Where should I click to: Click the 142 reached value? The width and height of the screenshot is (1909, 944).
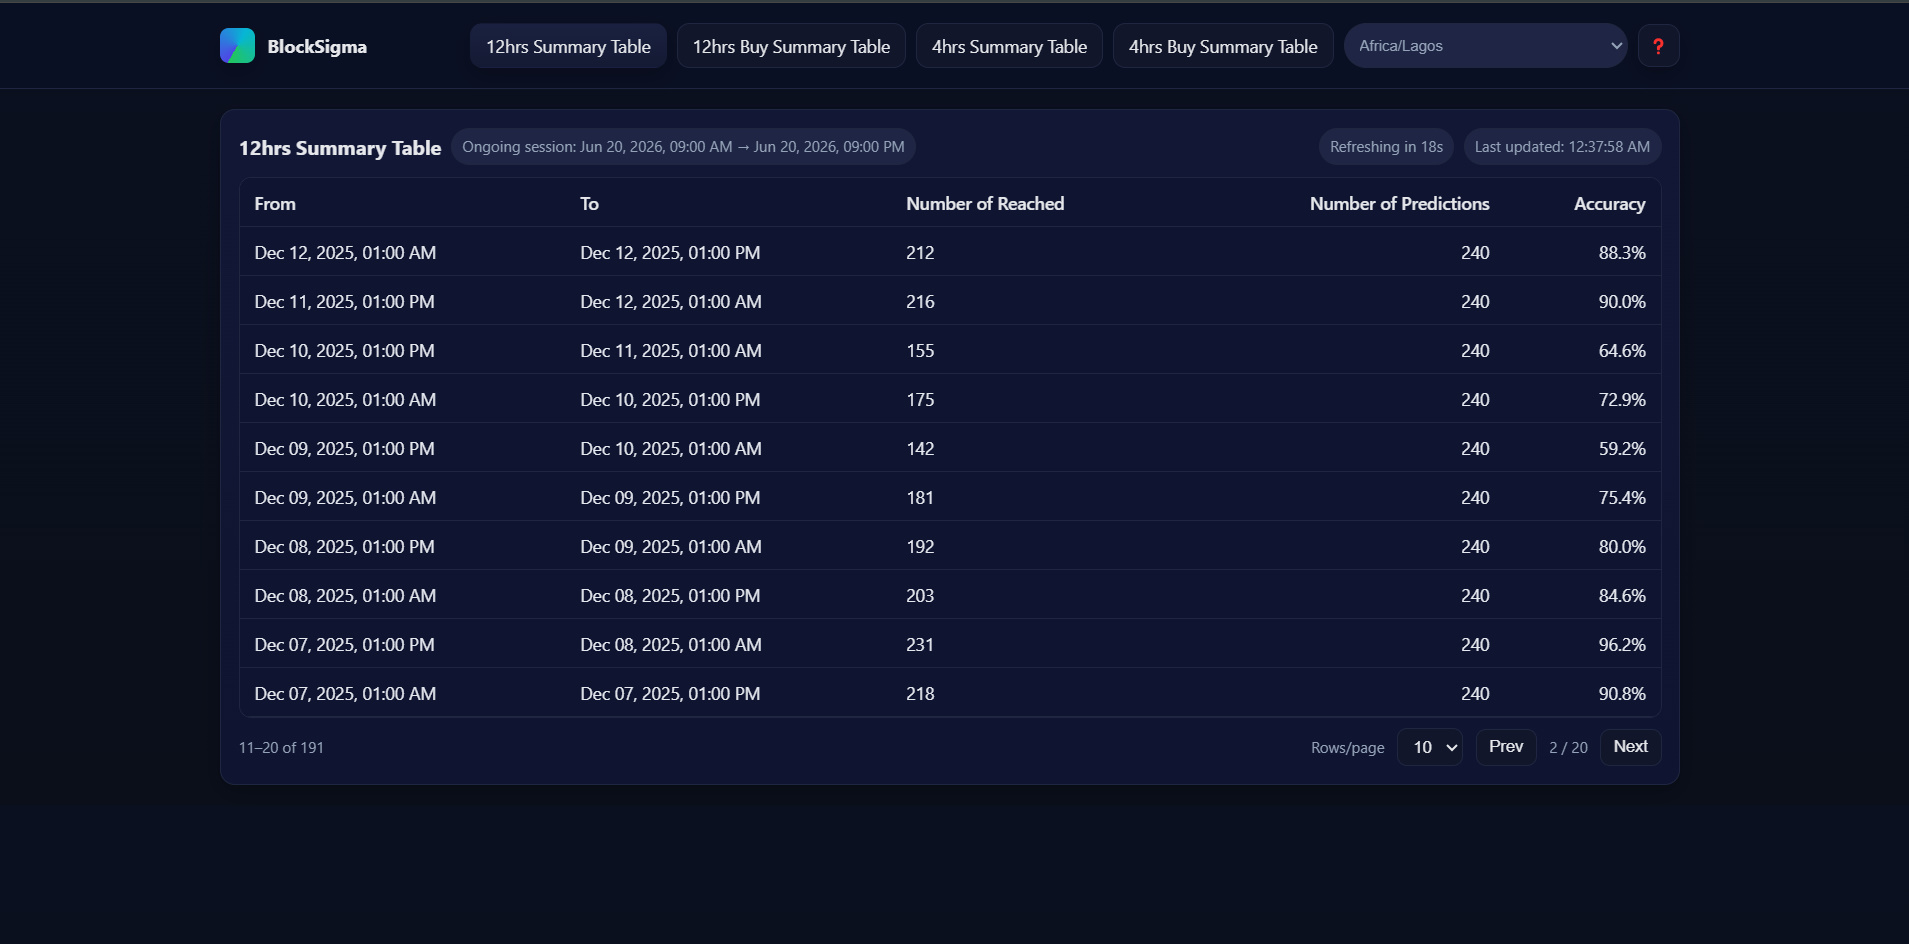tap(920, 449)
